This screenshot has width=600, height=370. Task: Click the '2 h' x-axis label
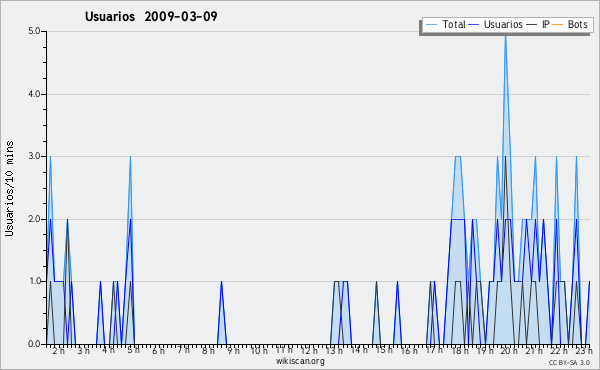point(59,351)
